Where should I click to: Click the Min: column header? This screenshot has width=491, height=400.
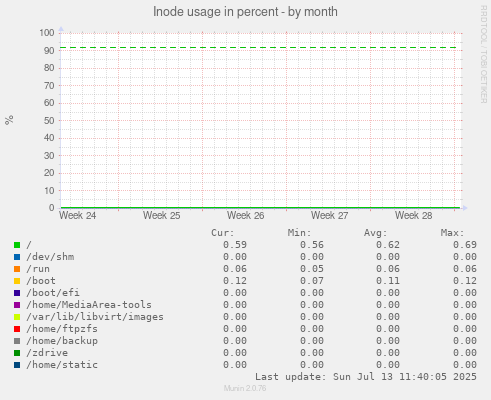coord(300,233)
